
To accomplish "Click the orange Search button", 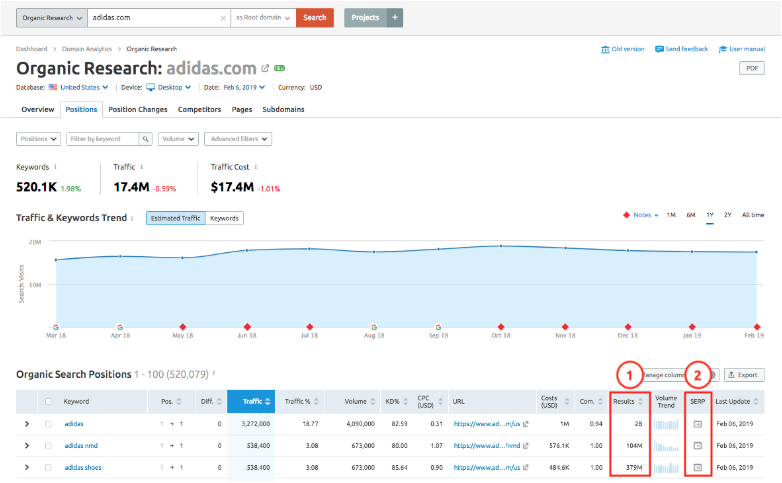I will point(315,17).
